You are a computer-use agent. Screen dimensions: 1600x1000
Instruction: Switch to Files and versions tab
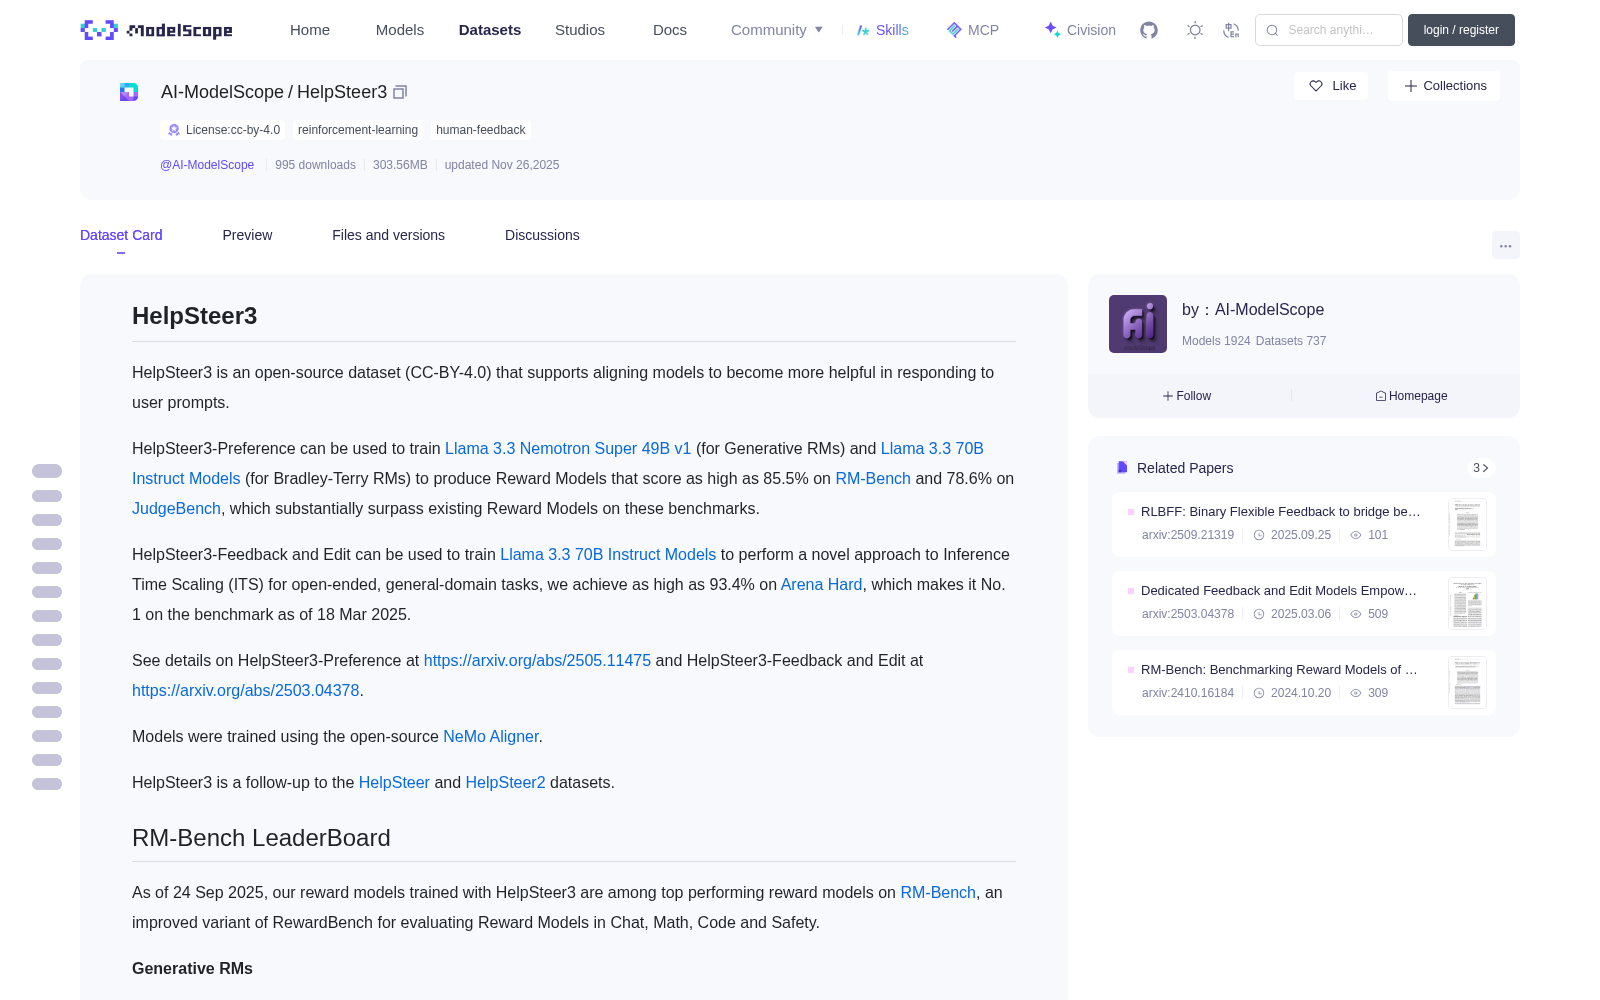388,235
